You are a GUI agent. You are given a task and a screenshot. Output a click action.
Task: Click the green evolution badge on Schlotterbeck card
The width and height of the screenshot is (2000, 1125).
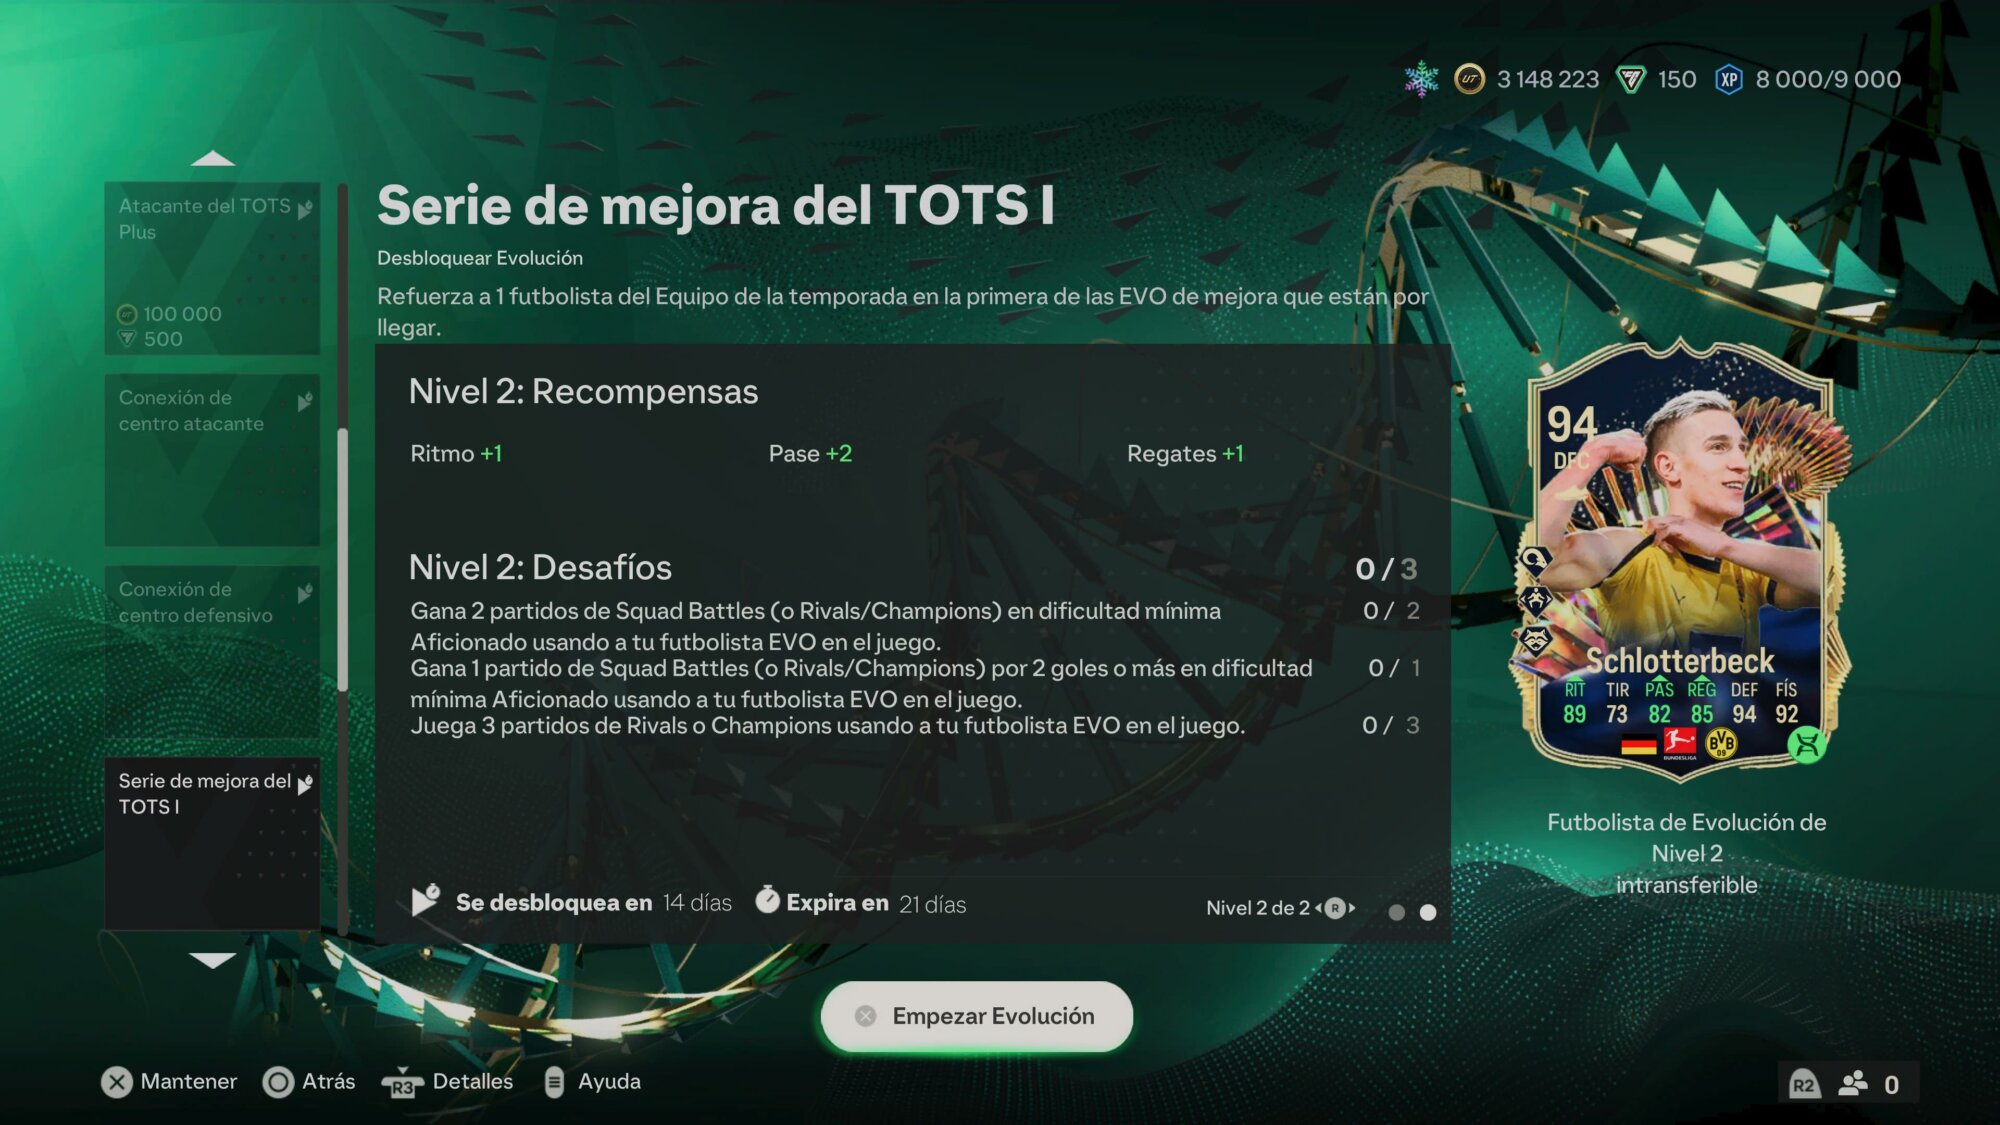coord(1806,745)
